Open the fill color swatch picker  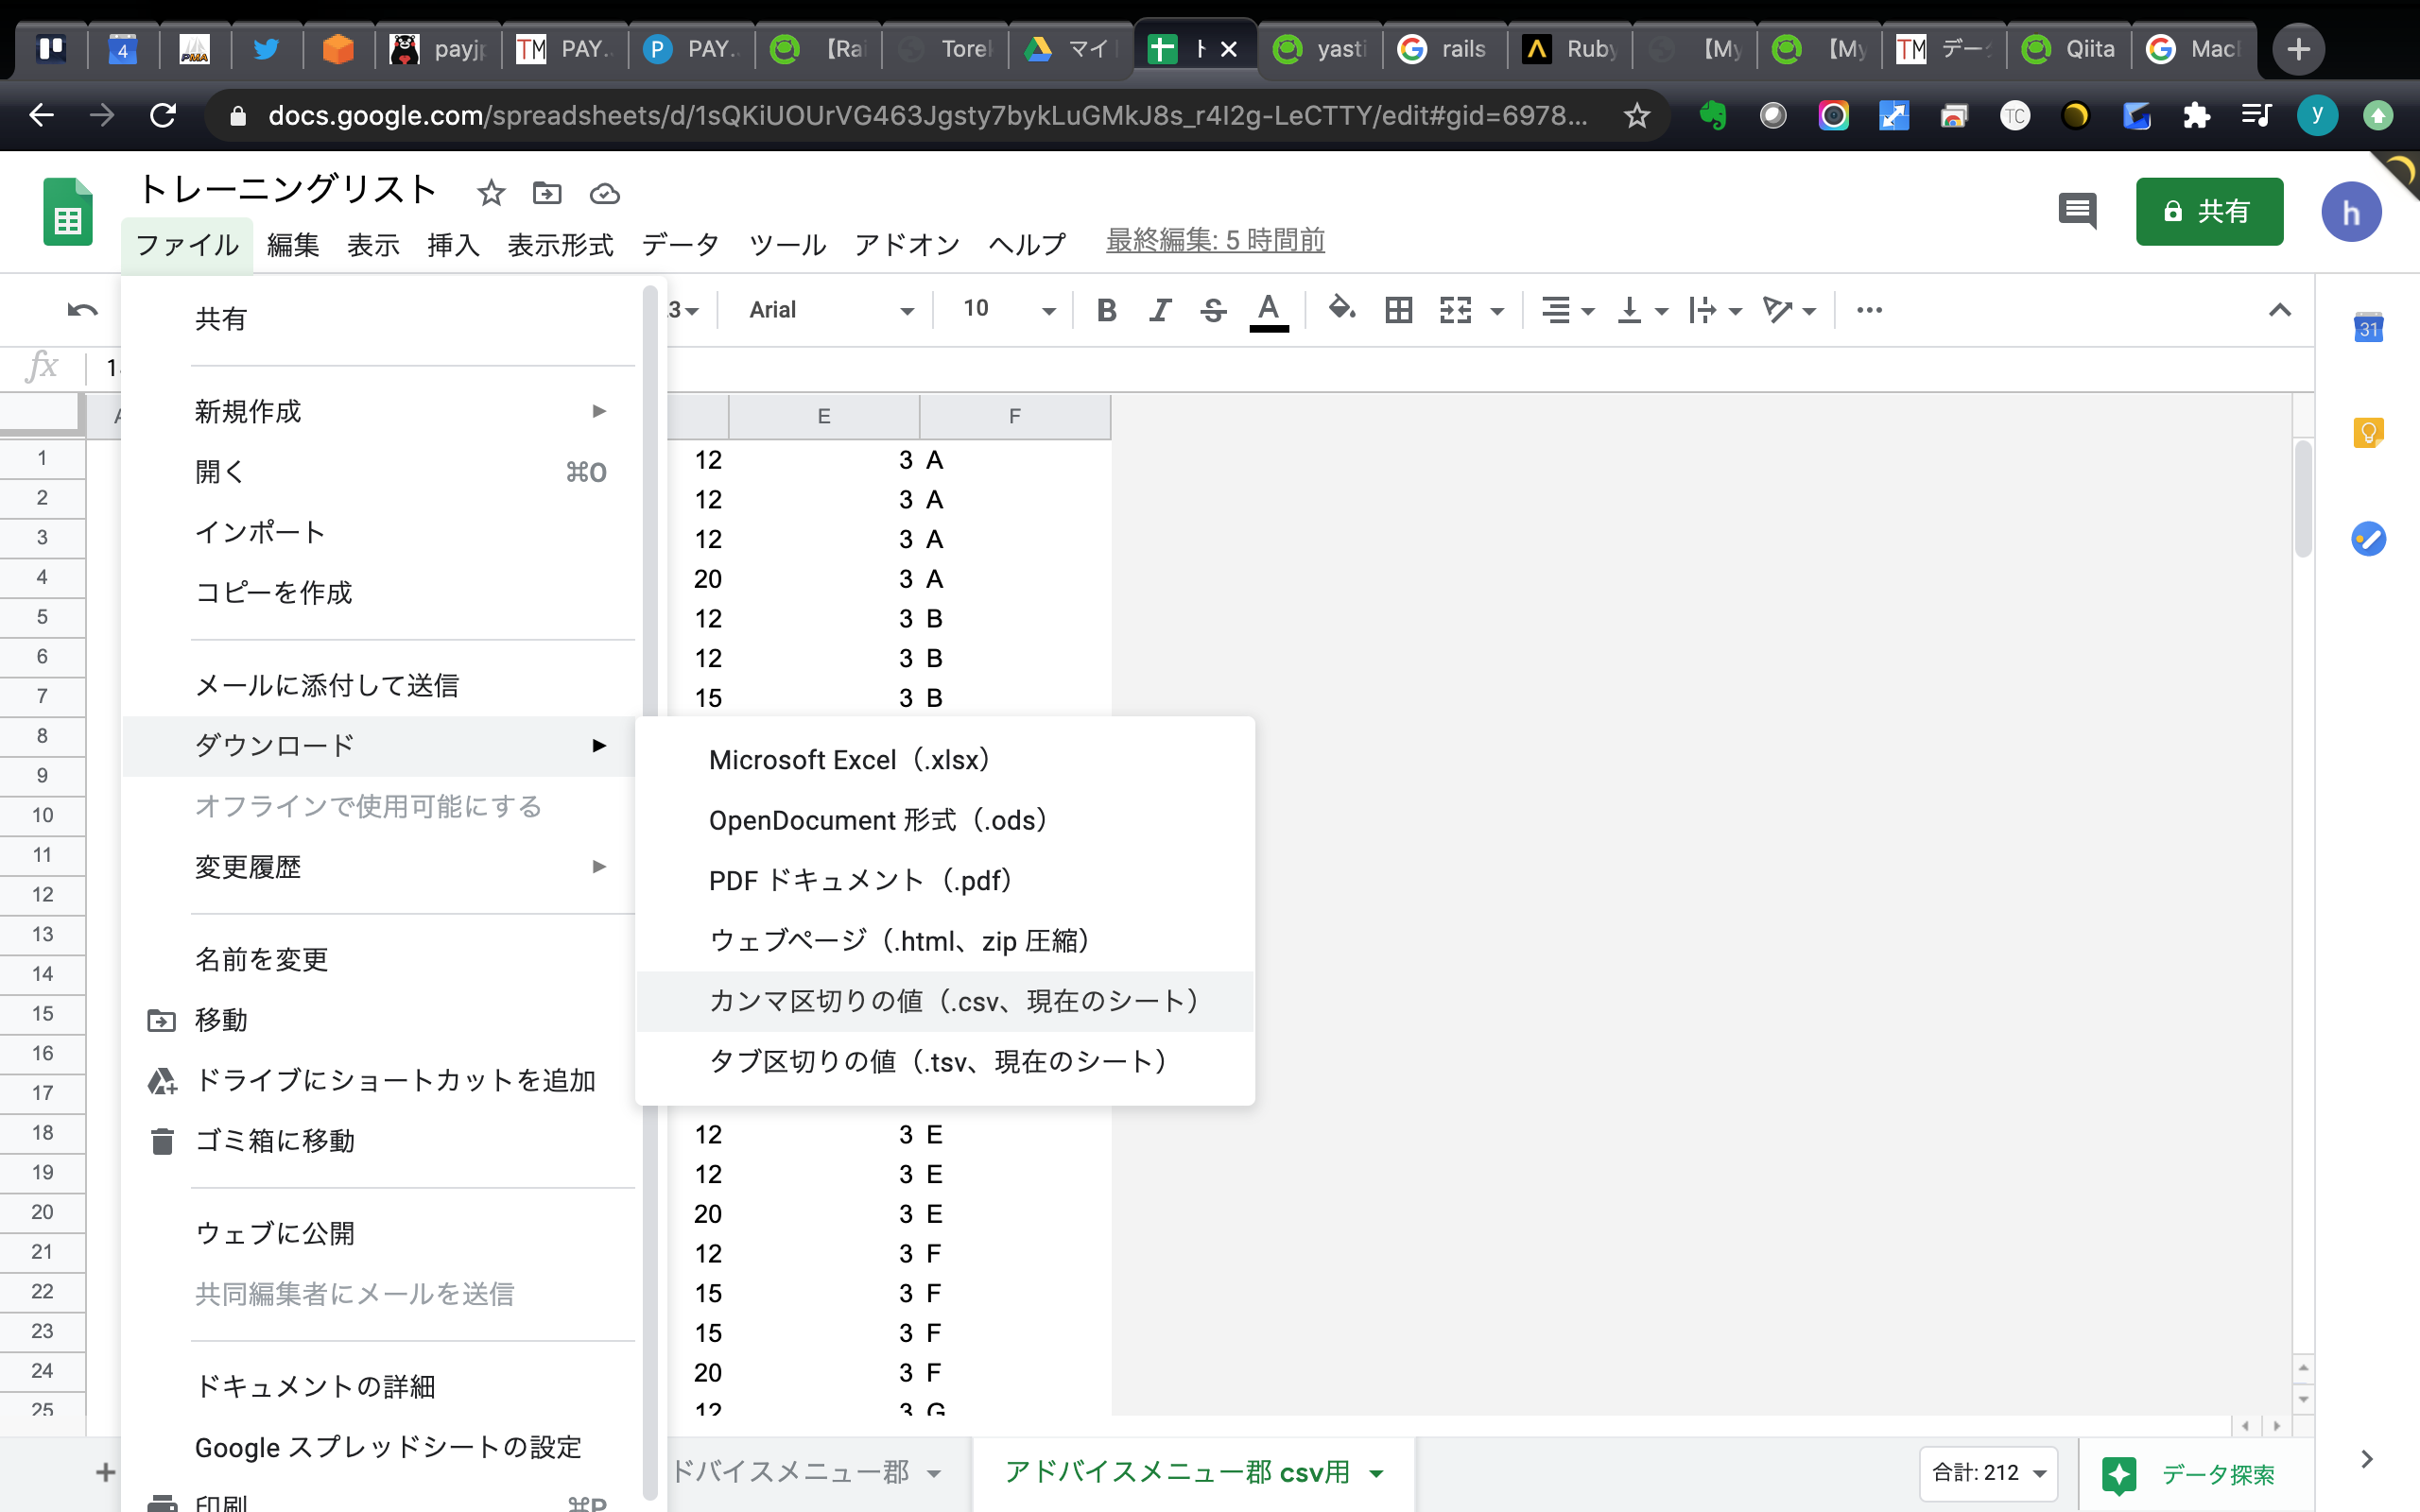[1342, 310]
